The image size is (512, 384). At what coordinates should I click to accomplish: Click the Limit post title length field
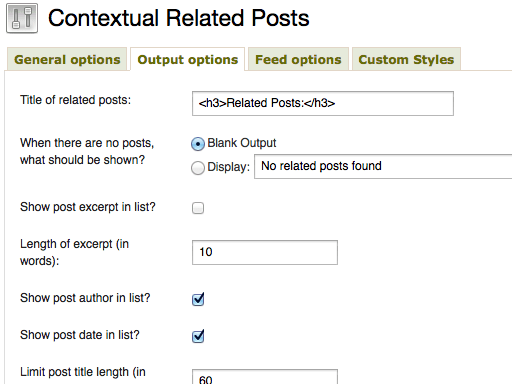click(265, 377)
